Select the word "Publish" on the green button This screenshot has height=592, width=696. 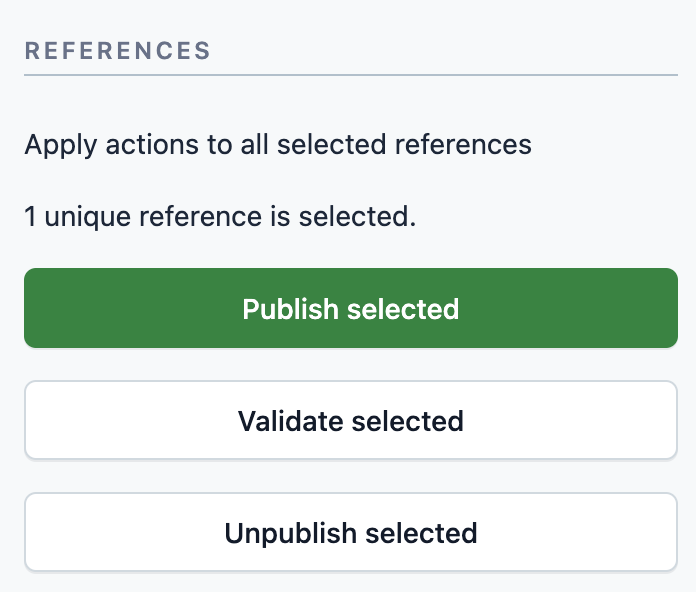click(290, 309)
